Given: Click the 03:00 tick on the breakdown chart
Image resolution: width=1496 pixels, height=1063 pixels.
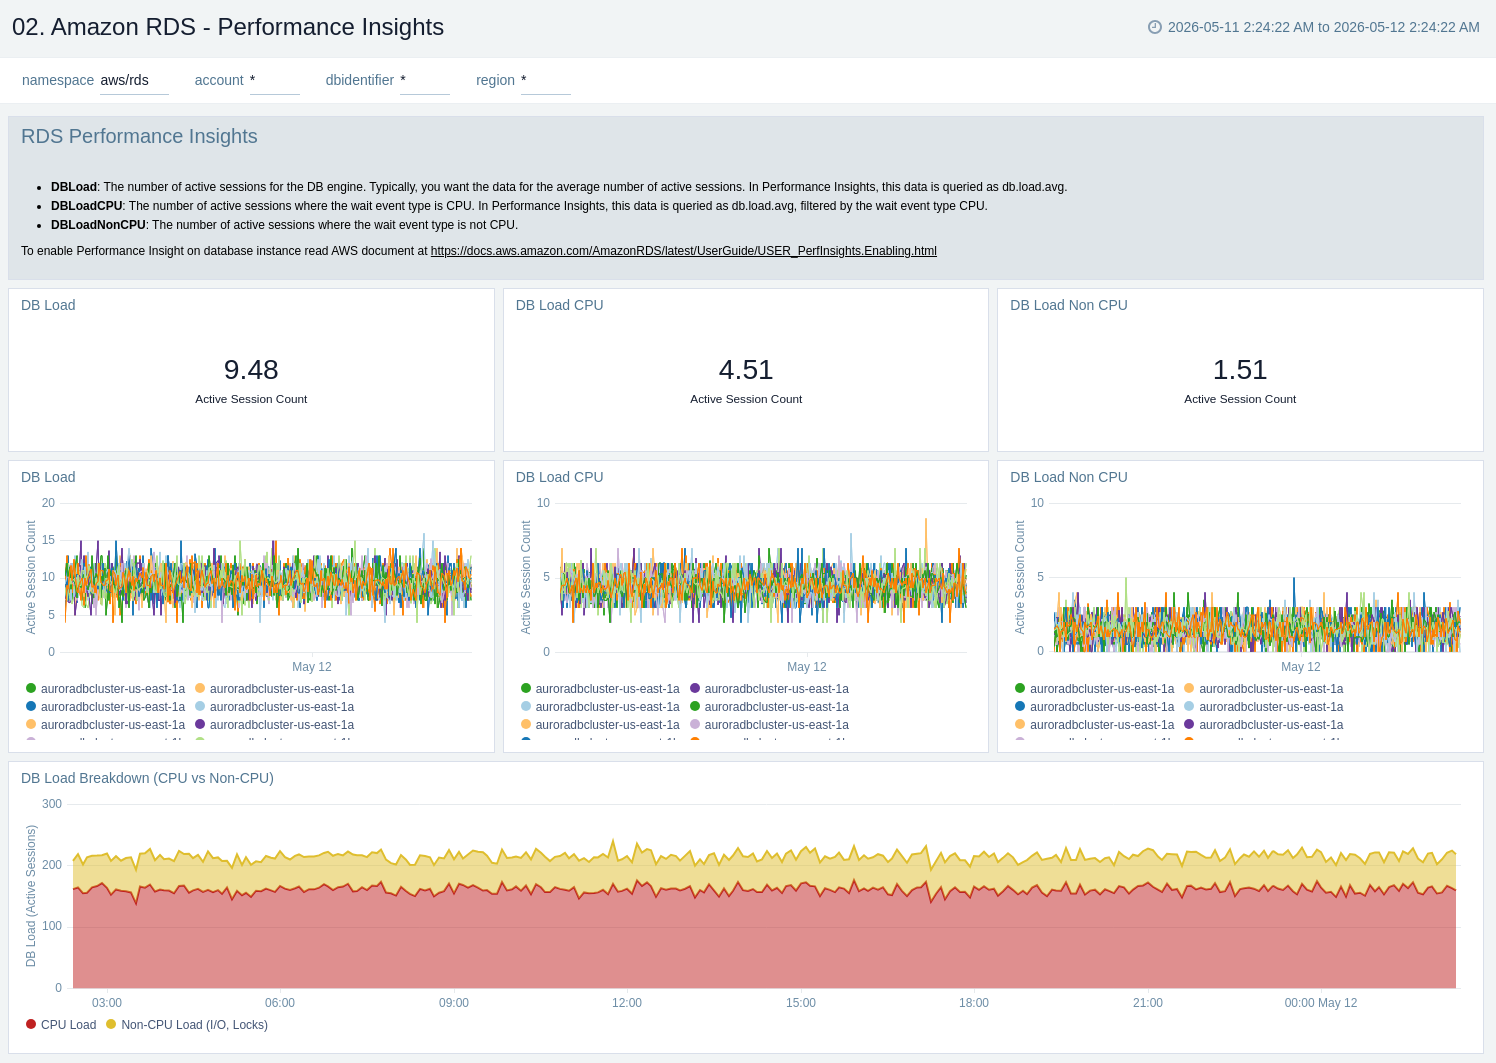Looking at the screenshot, I should (x=107, y=1003).
